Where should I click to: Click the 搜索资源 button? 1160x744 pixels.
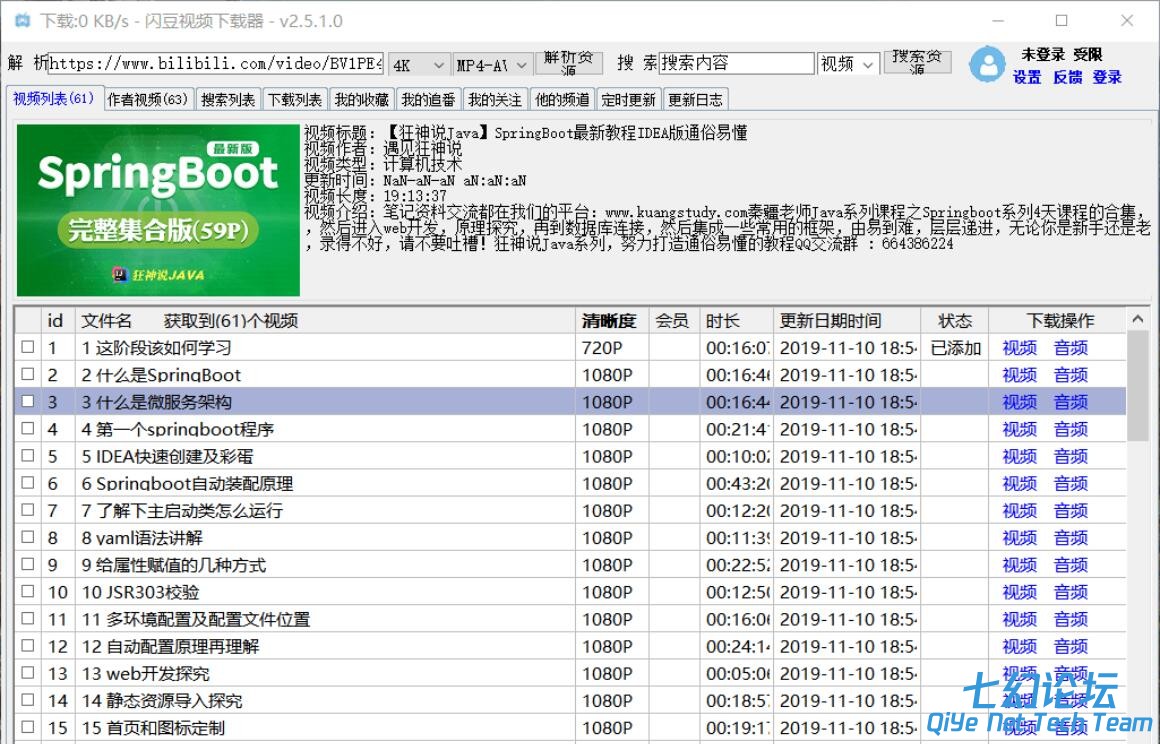(x=917, y=64)
